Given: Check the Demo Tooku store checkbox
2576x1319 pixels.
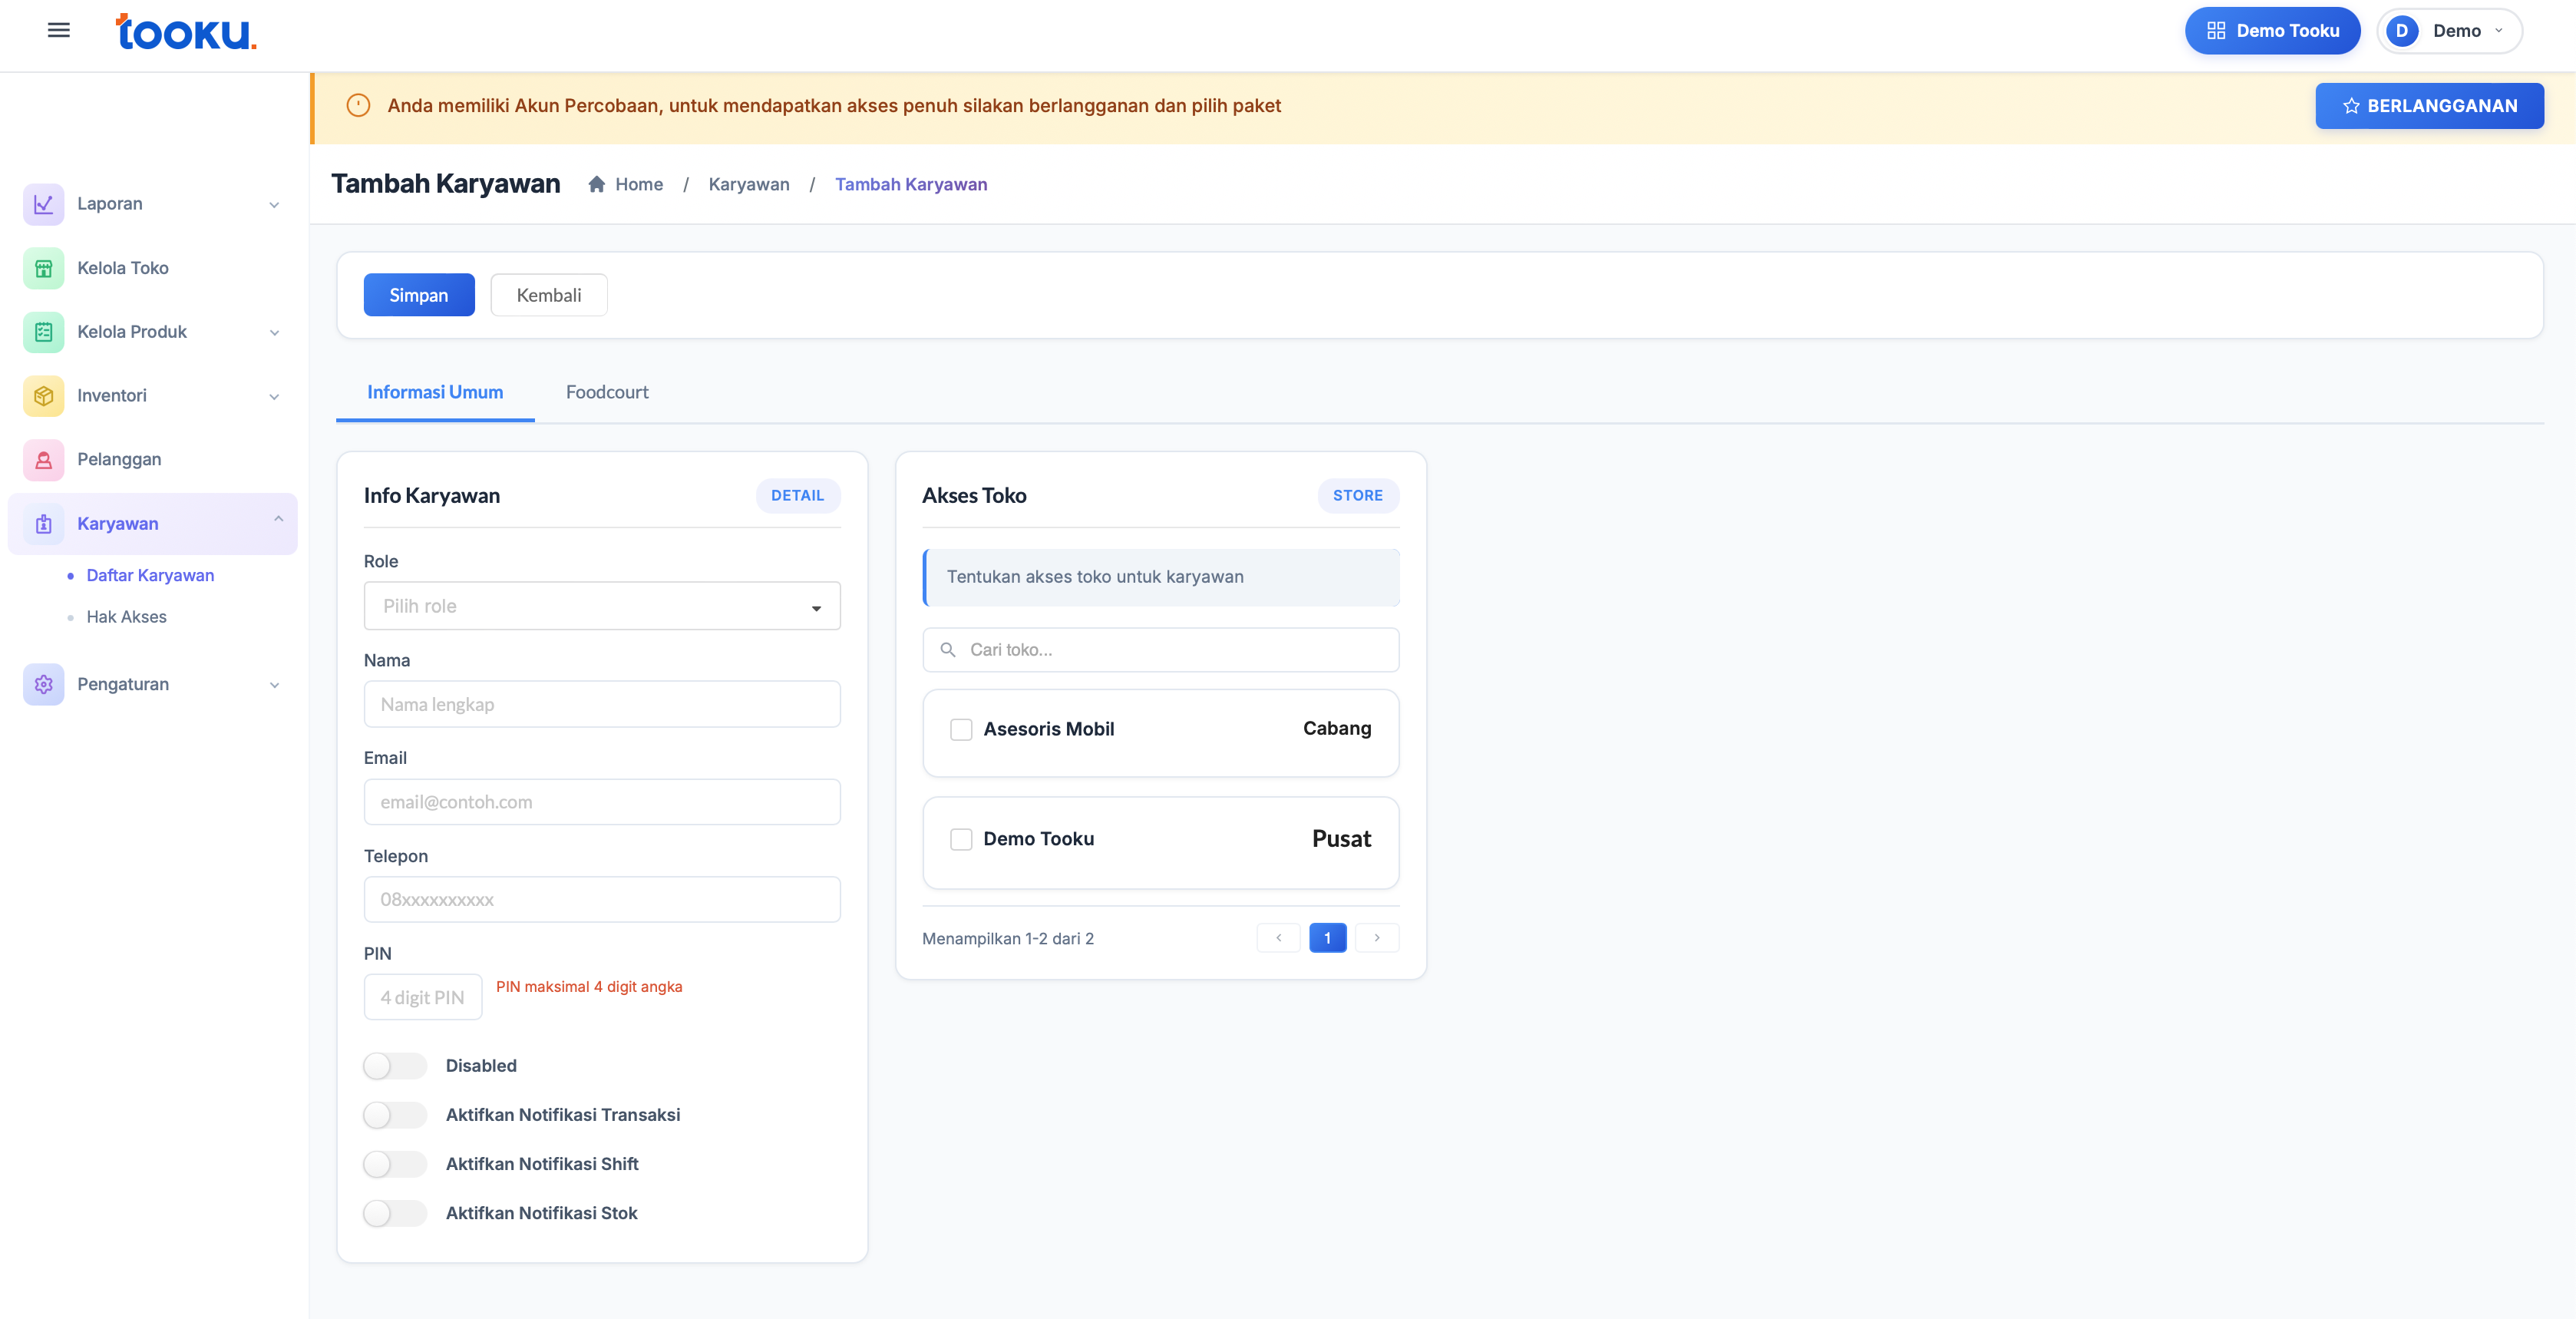Looking at the screenshot, I should pyautogui.click(x=961, y=839).
